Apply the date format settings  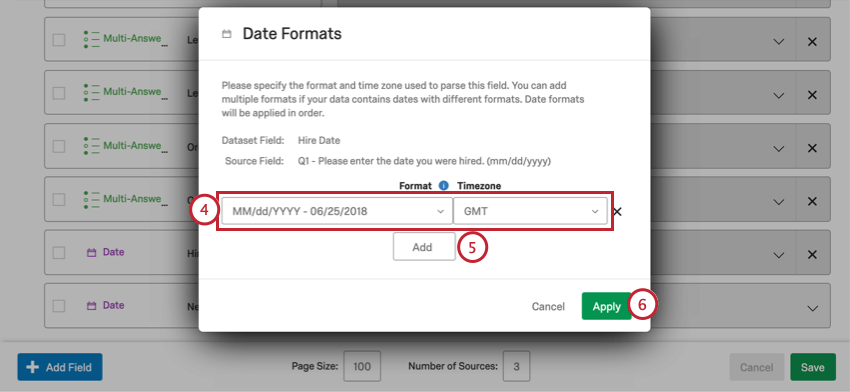click(x=606, y=306)
